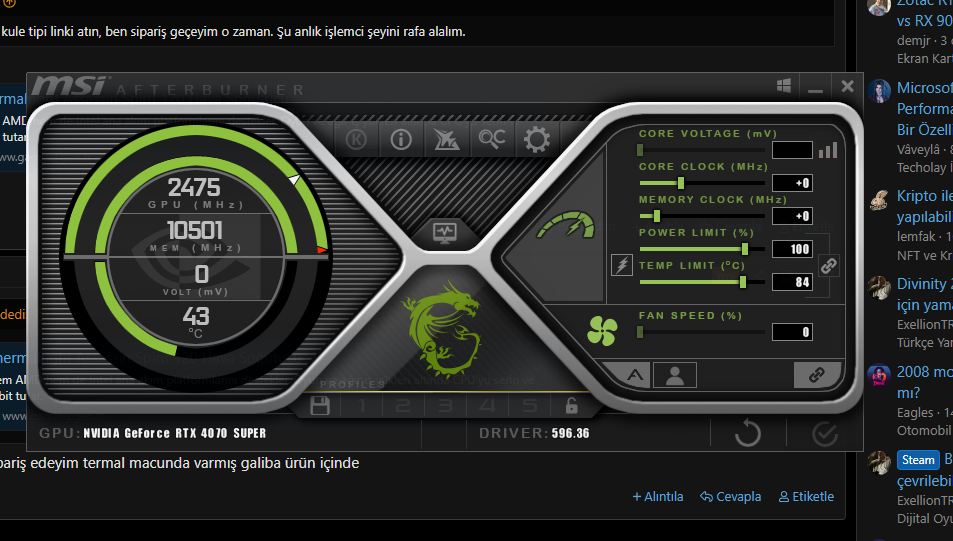The image size is (953, 541).
Task: Open the Kripto ile thread link
Action: pos(924,206)
